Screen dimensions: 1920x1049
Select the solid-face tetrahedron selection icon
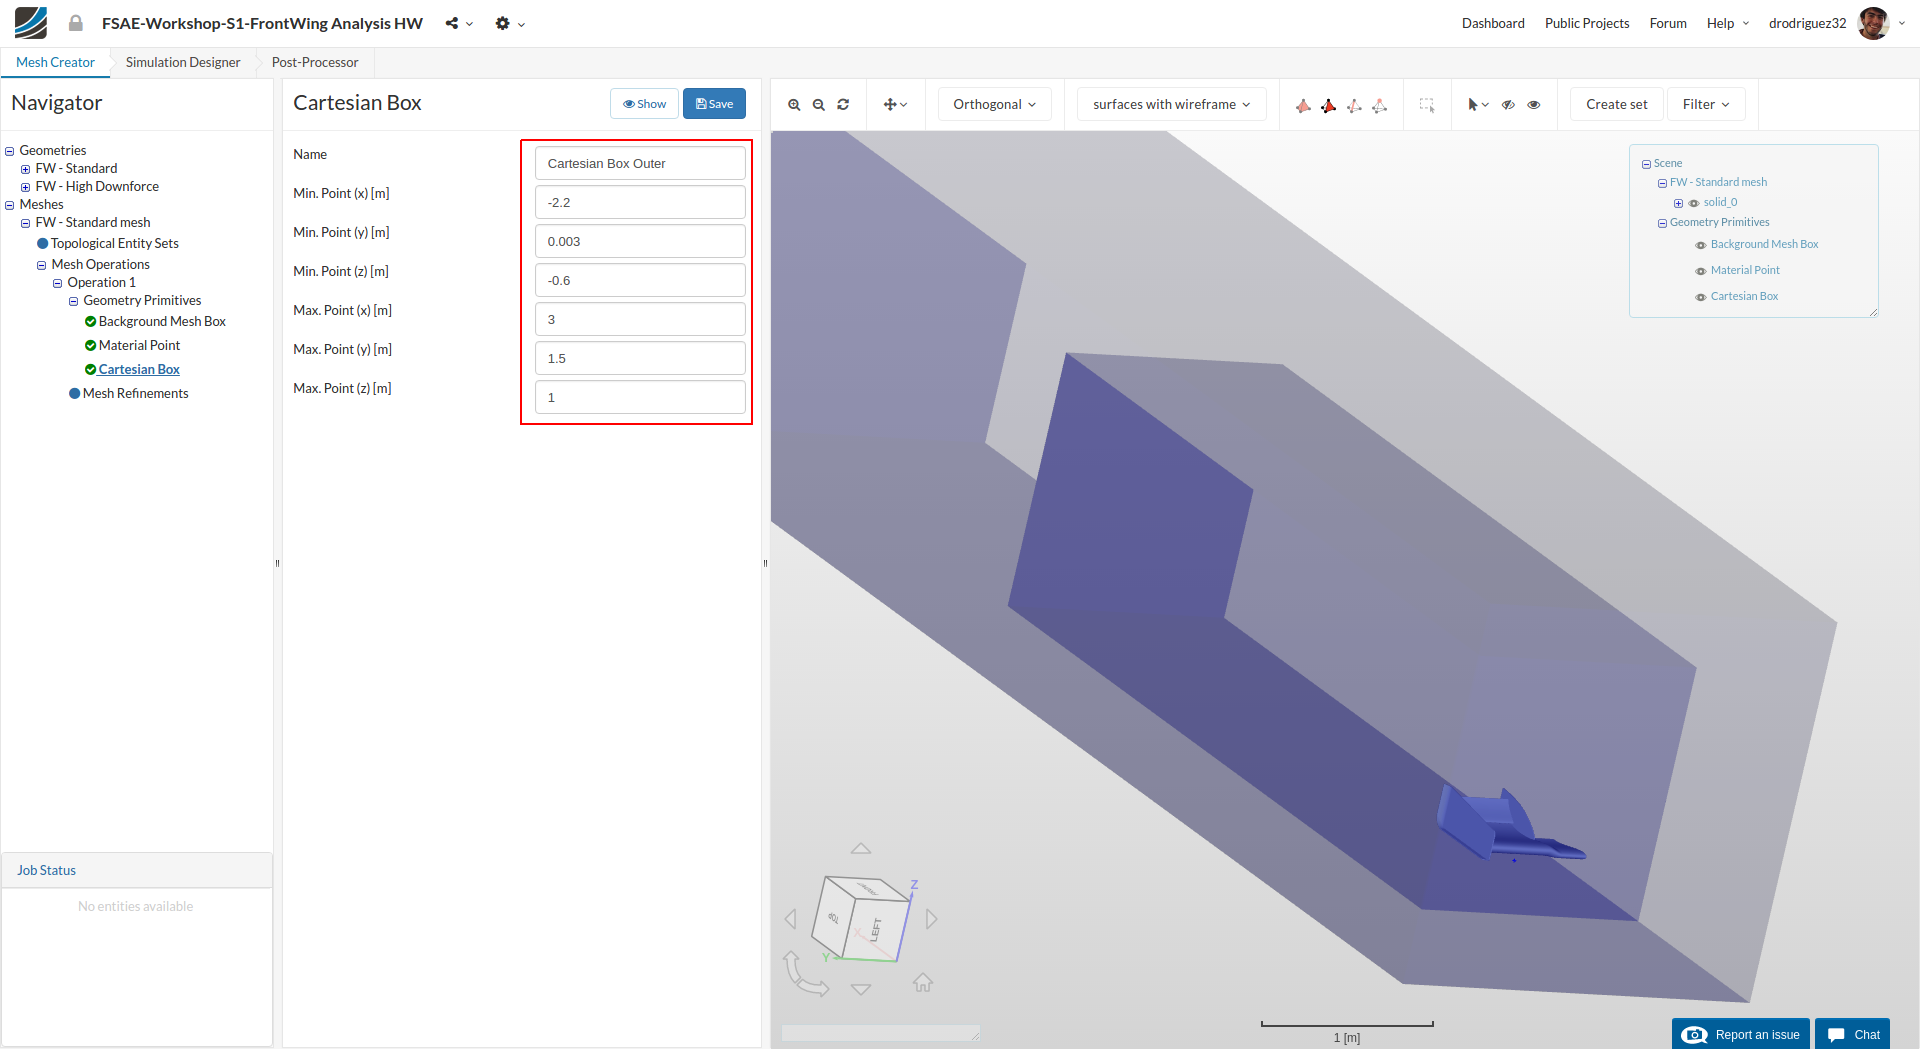point(1303,105)
